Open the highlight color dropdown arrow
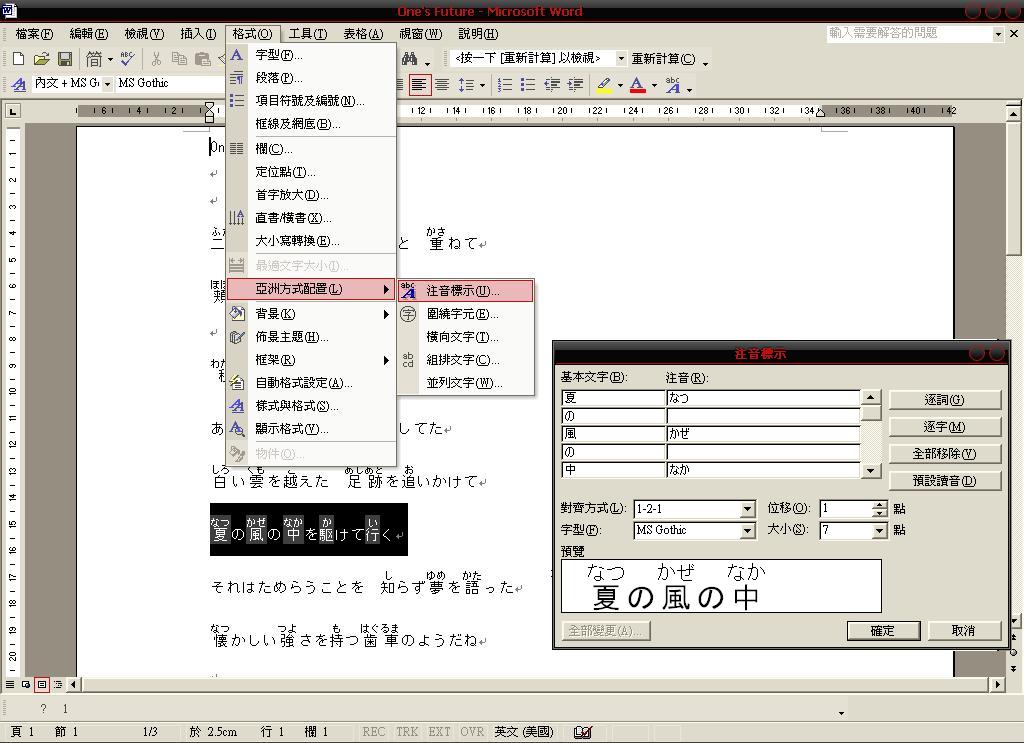 [x=620, y=85]
